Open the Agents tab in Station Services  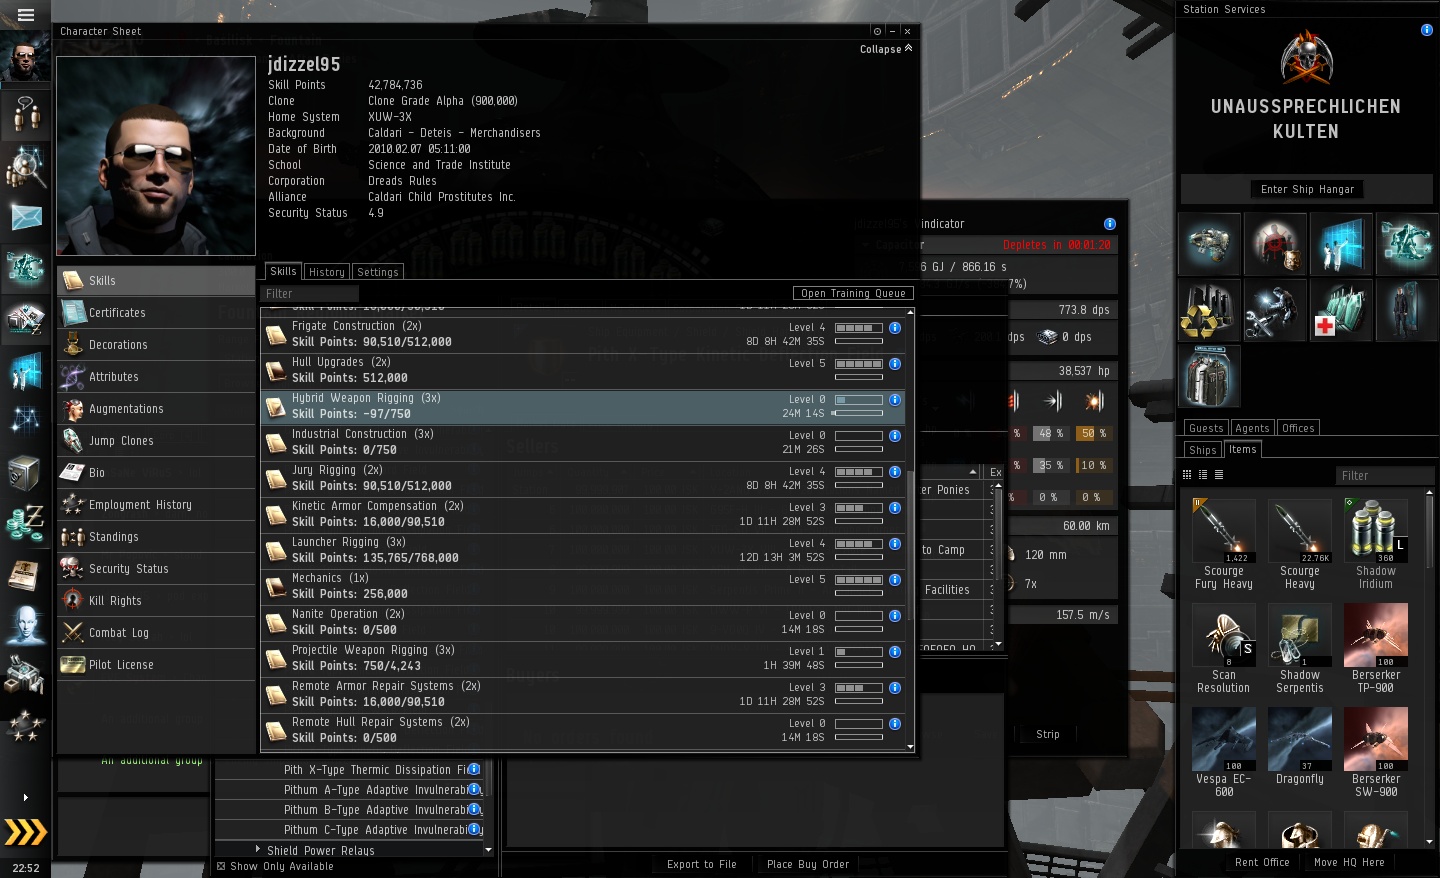1252,428
